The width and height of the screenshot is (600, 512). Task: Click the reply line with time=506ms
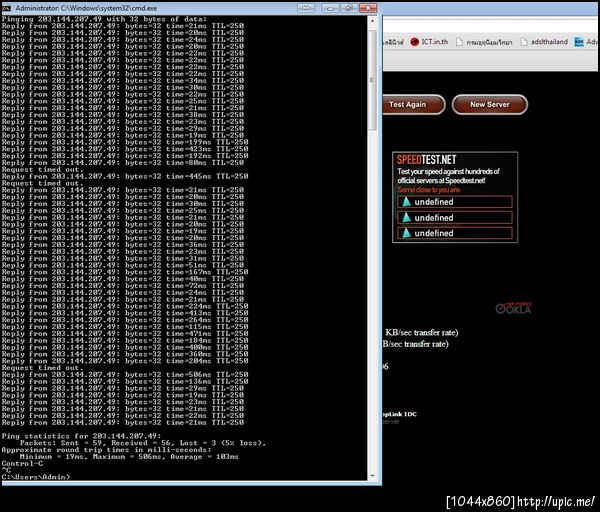tap(125, 374)
